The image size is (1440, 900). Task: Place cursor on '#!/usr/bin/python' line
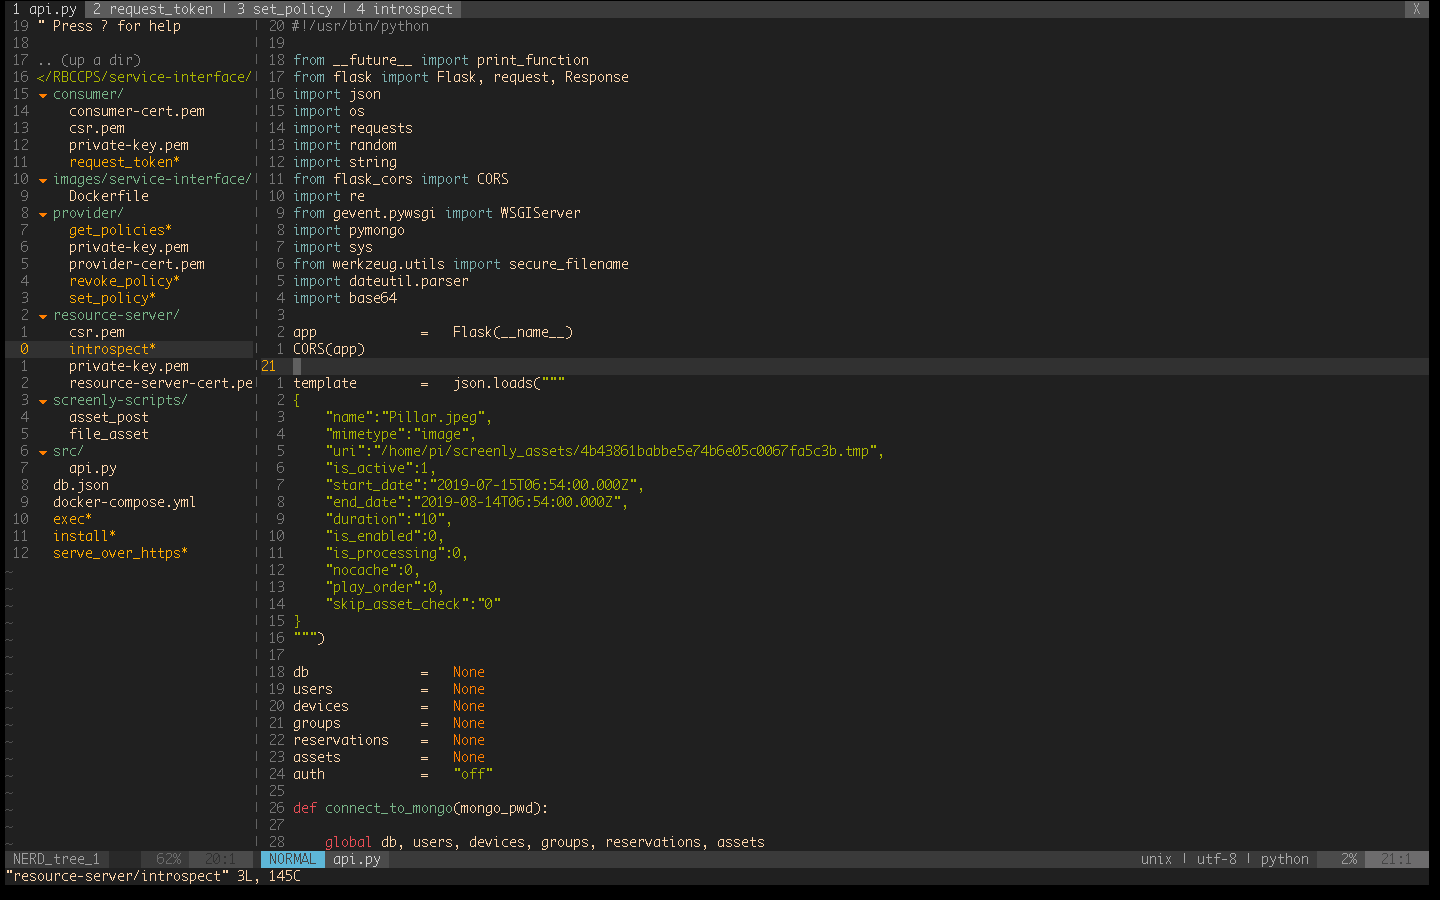click(x=361, y=26)
